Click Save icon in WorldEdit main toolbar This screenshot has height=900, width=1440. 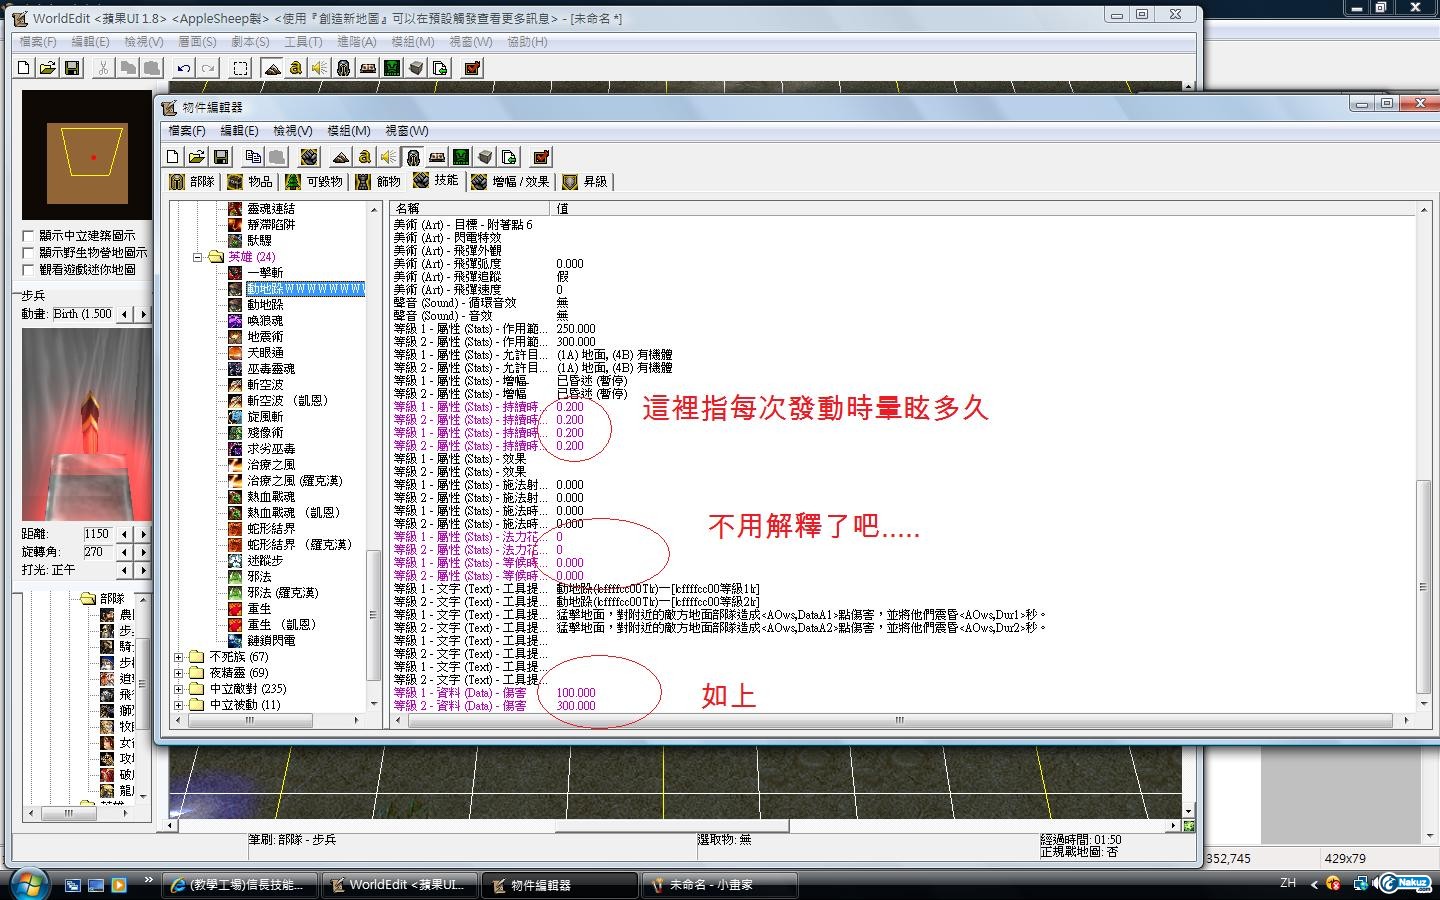71,68
